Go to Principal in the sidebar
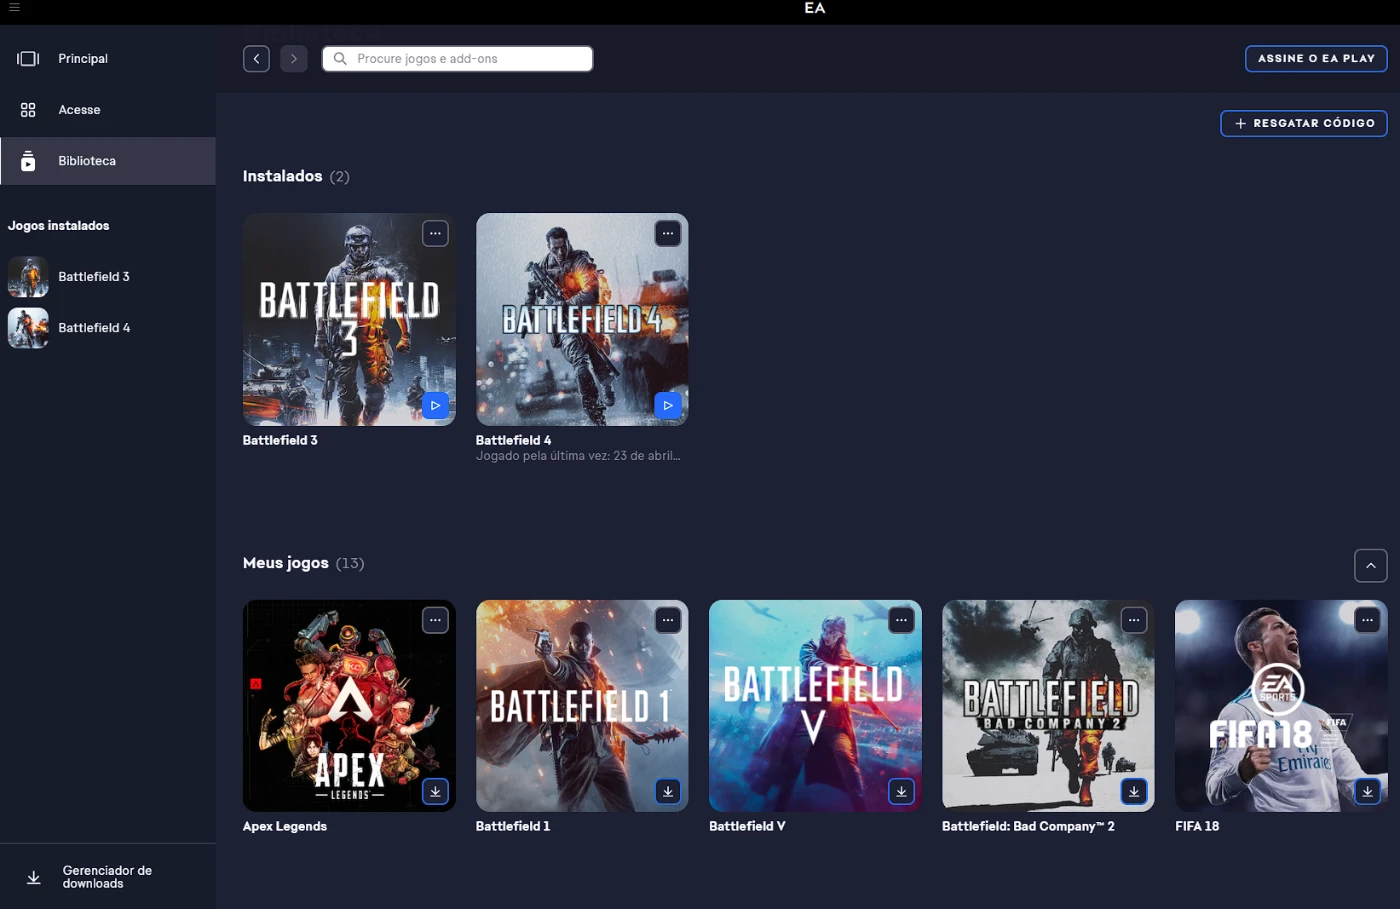Screen dimensions: 1400x909 pos(108,59)
